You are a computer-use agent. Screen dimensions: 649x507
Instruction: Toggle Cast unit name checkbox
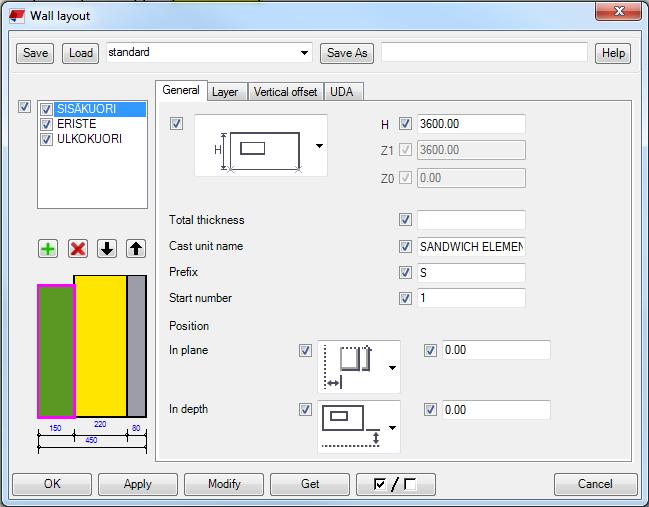[x=405, y=246]
